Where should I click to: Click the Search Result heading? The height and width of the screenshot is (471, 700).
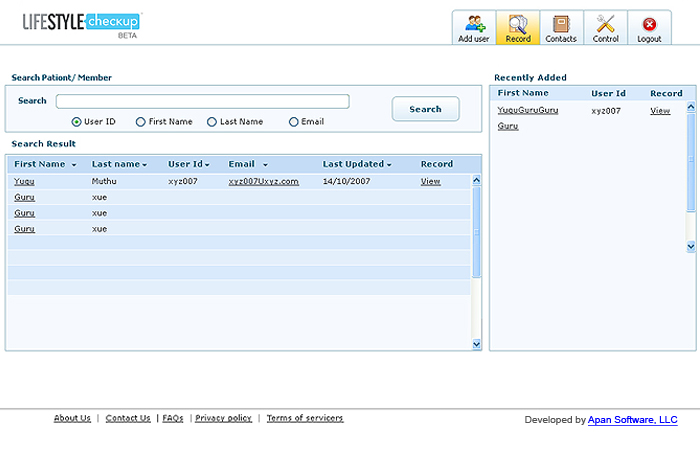pyautogui.click(x=44, y=144)
